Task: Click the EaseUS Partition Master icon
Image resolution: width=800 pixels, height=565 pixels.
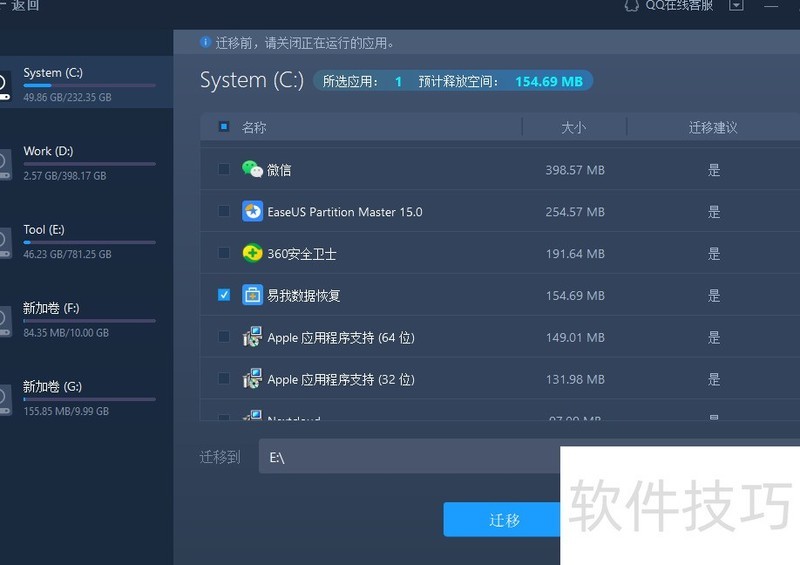Action: click(x=252, y=212)
